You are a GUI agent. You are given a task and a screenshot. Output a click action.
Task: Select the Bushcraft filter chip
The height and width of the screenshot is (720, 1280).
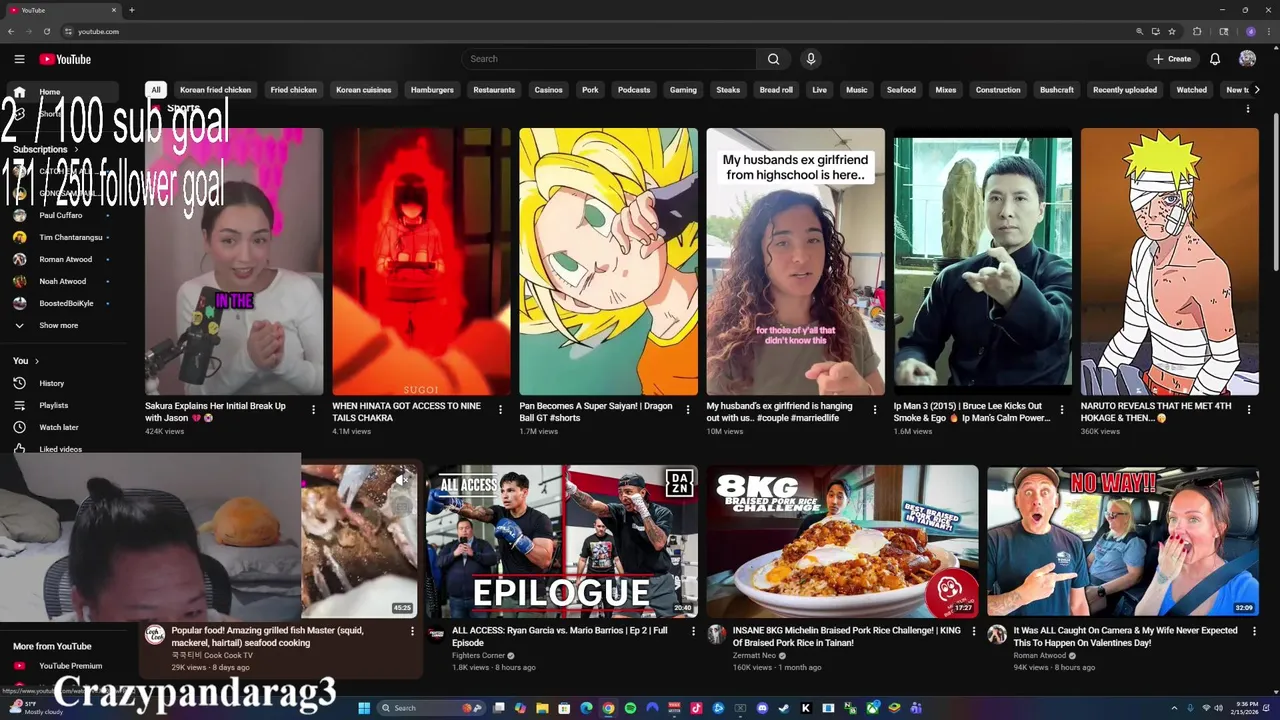point(1056,90)
